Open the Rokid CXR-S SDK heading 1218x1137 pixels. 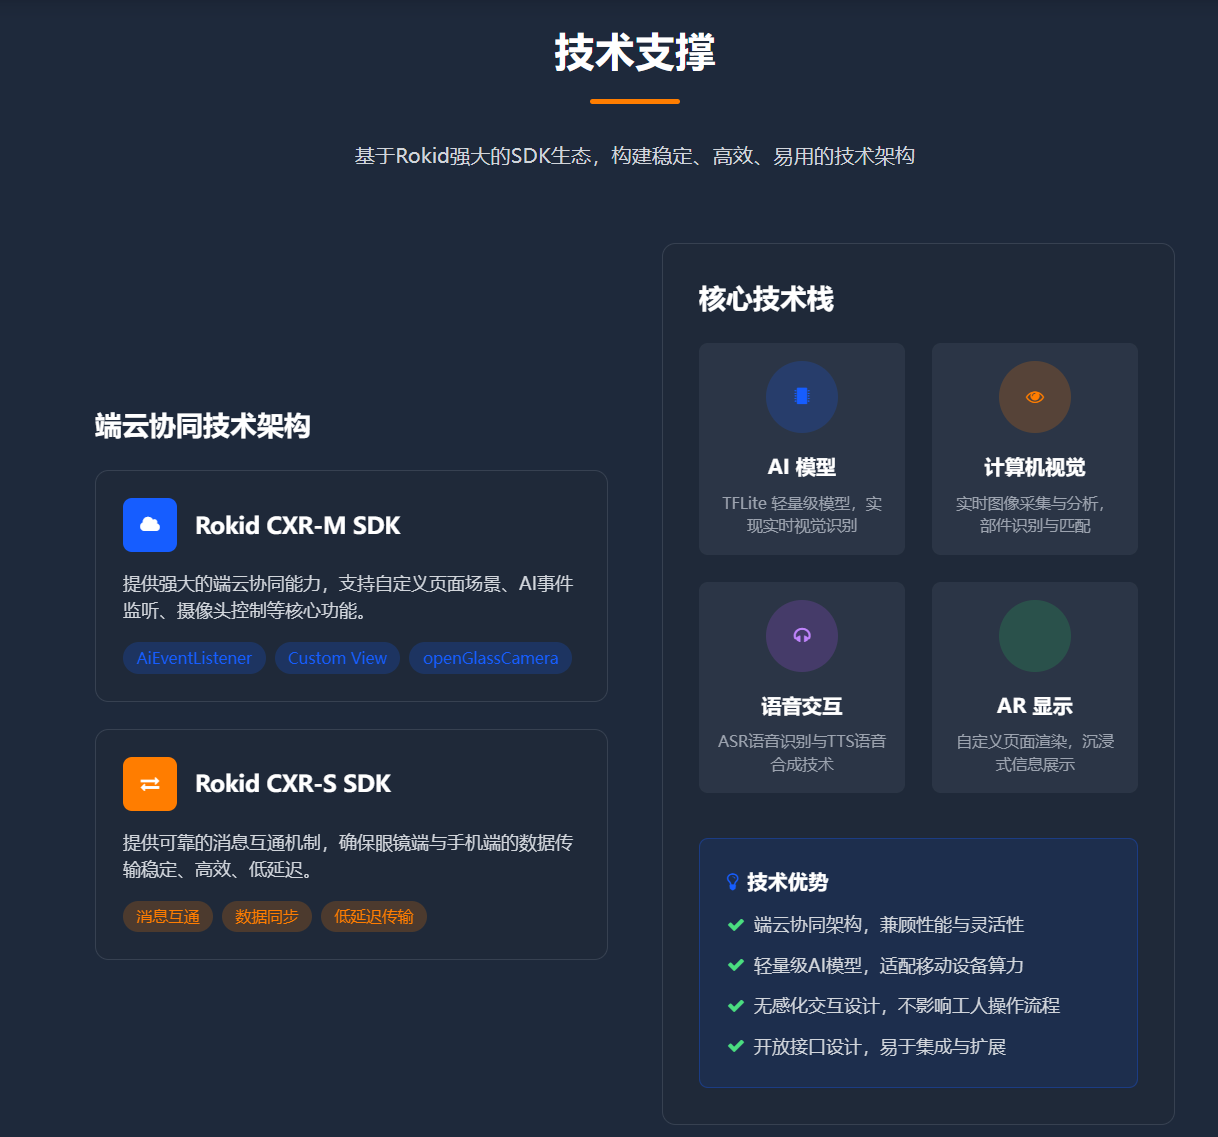coord(293,784)
